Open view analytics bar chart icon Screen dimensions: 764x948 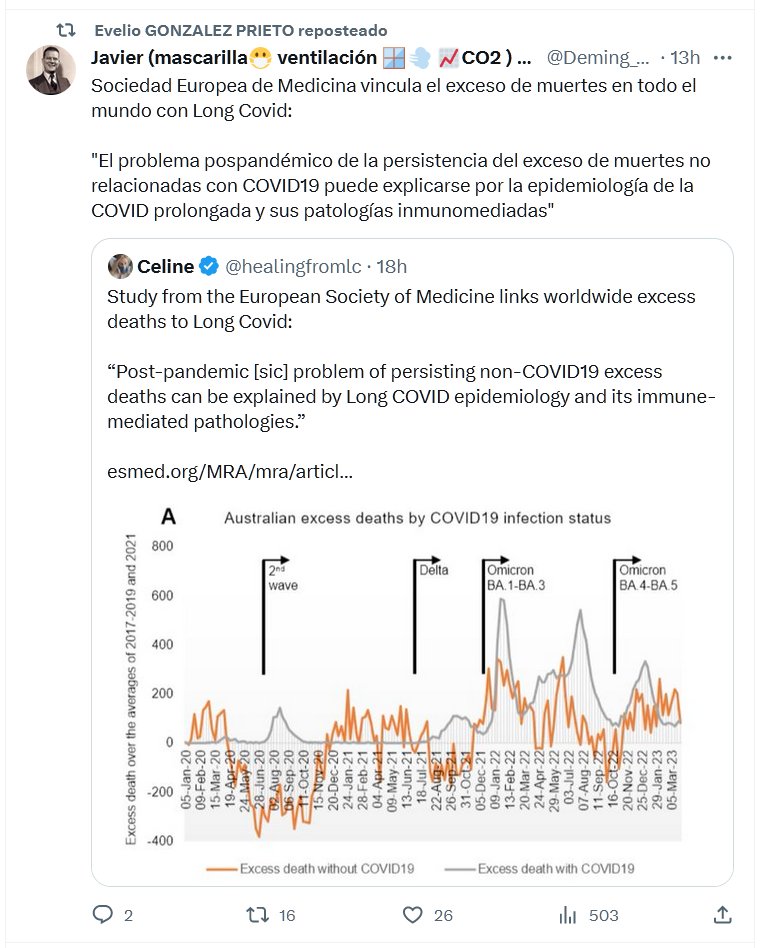click(568, 914)
